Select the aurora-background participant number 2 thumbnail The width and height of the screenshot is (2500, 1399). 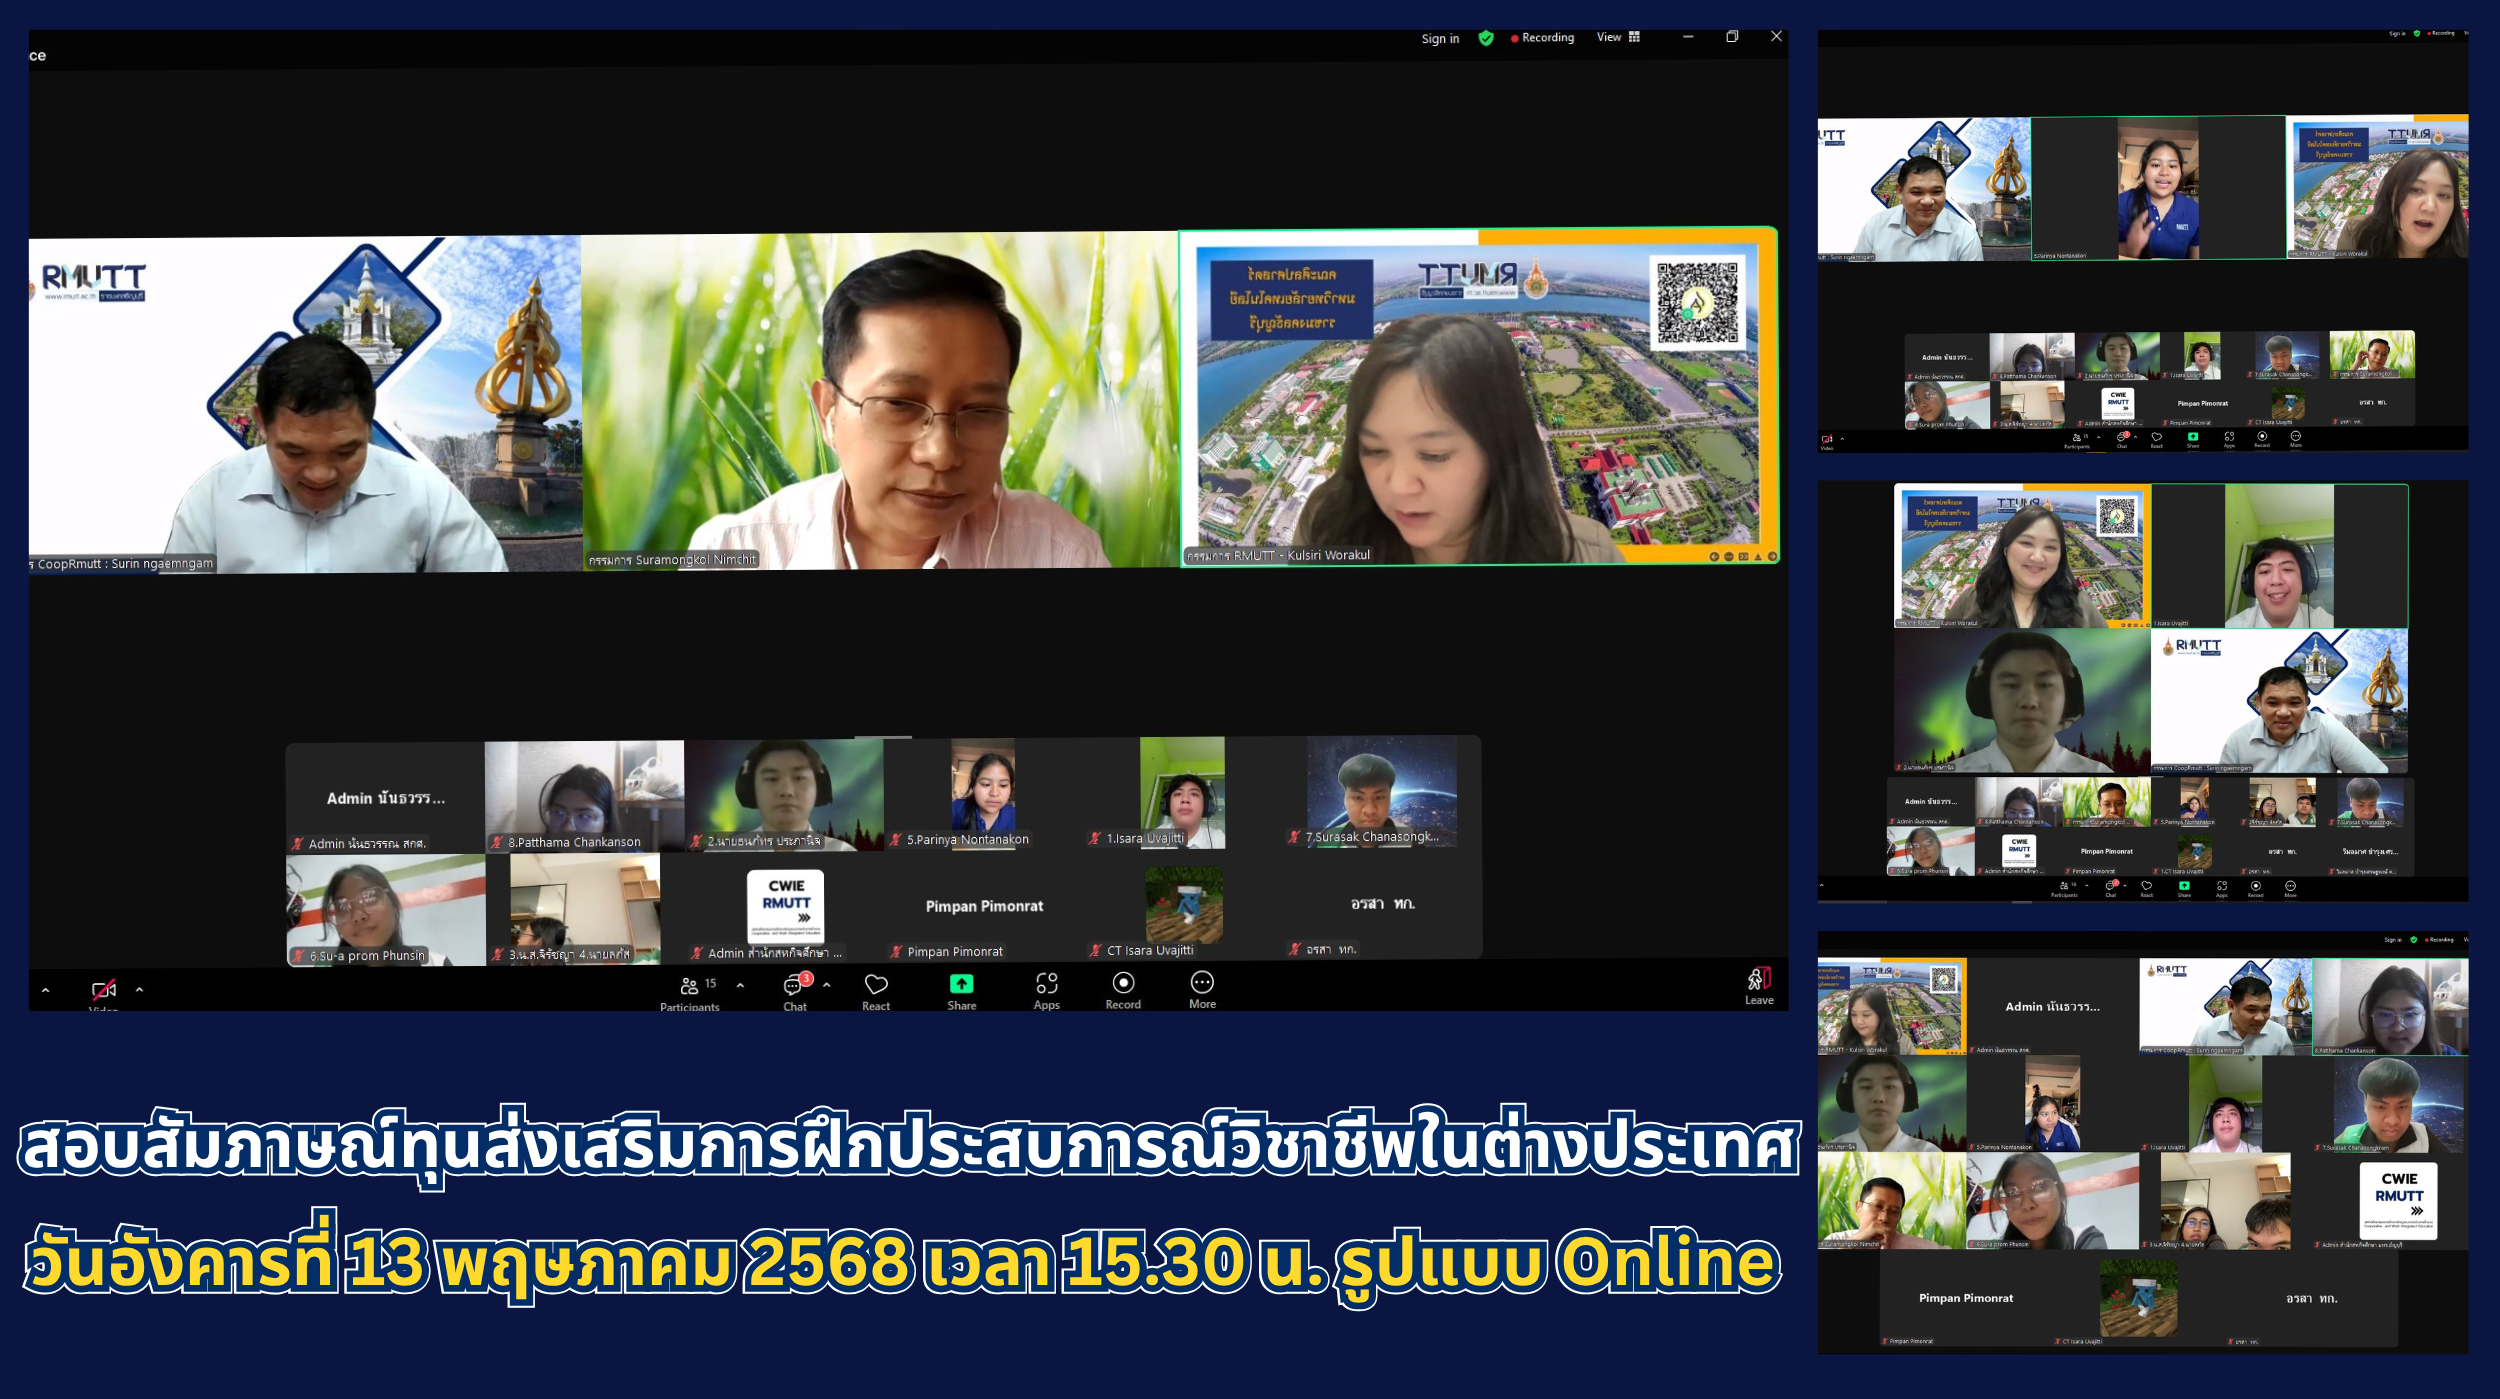pyautogui.click(x=784, y=795)
